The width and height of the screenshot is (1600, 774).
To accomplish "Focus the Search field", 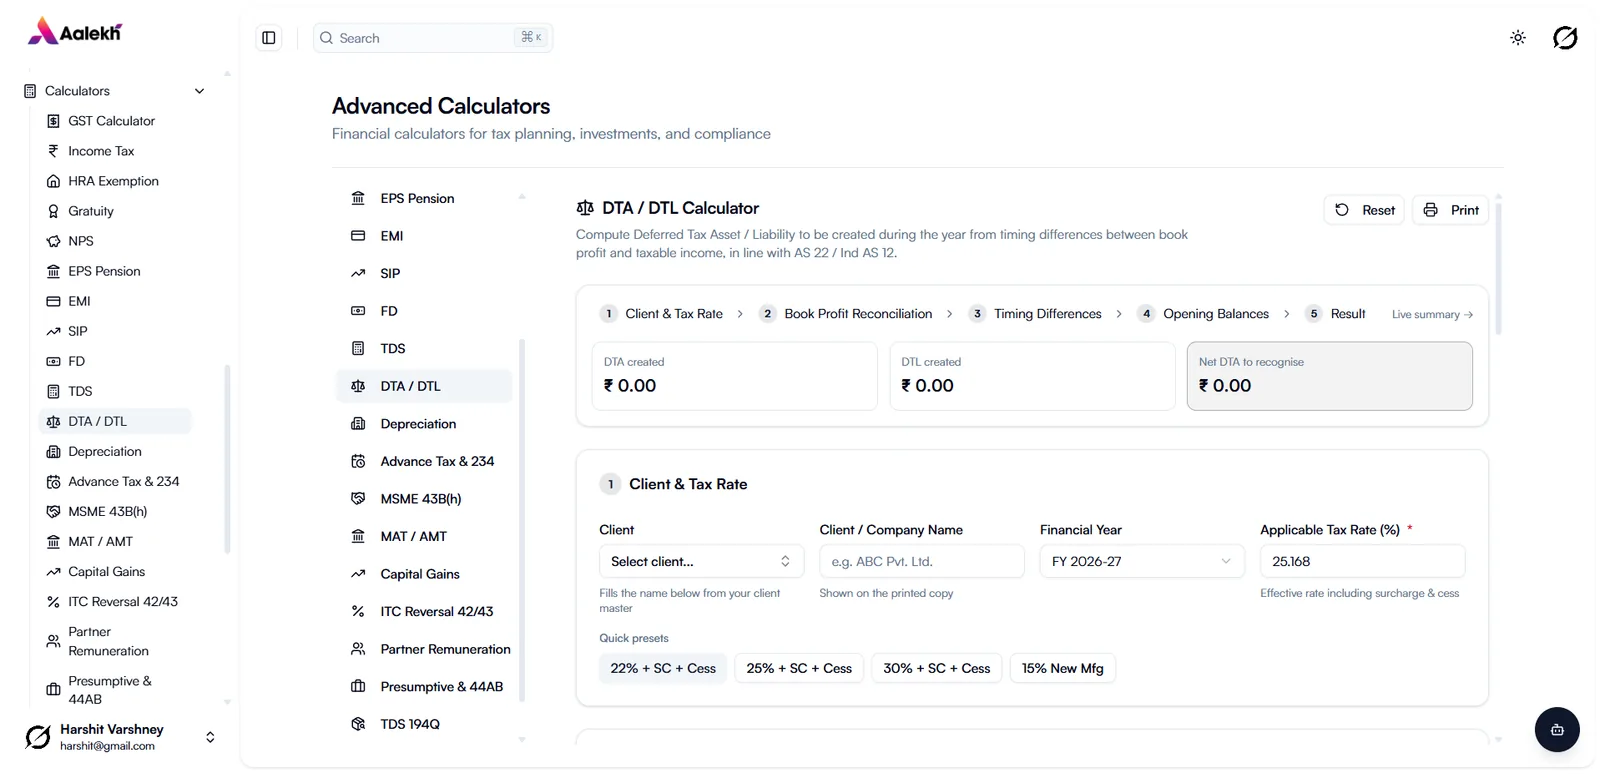I will coord(432,38).
